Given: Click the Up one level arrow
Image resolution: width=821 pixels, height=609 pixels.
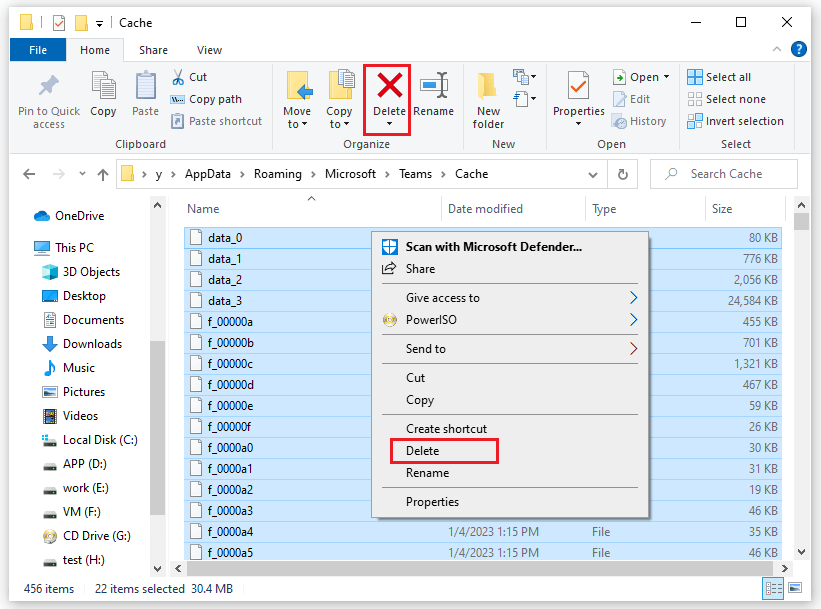Looking at the screenshot, I should (x=103, y=174).
